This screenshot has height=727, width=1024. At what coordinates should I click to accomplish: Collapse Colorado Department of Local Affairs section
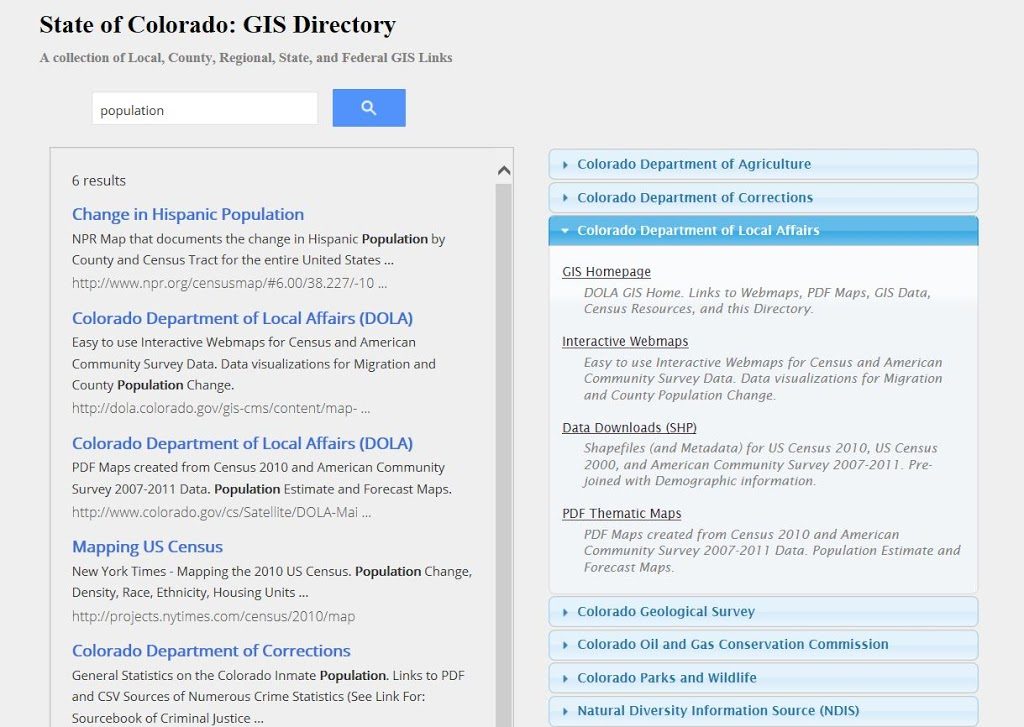coord(763,231)
